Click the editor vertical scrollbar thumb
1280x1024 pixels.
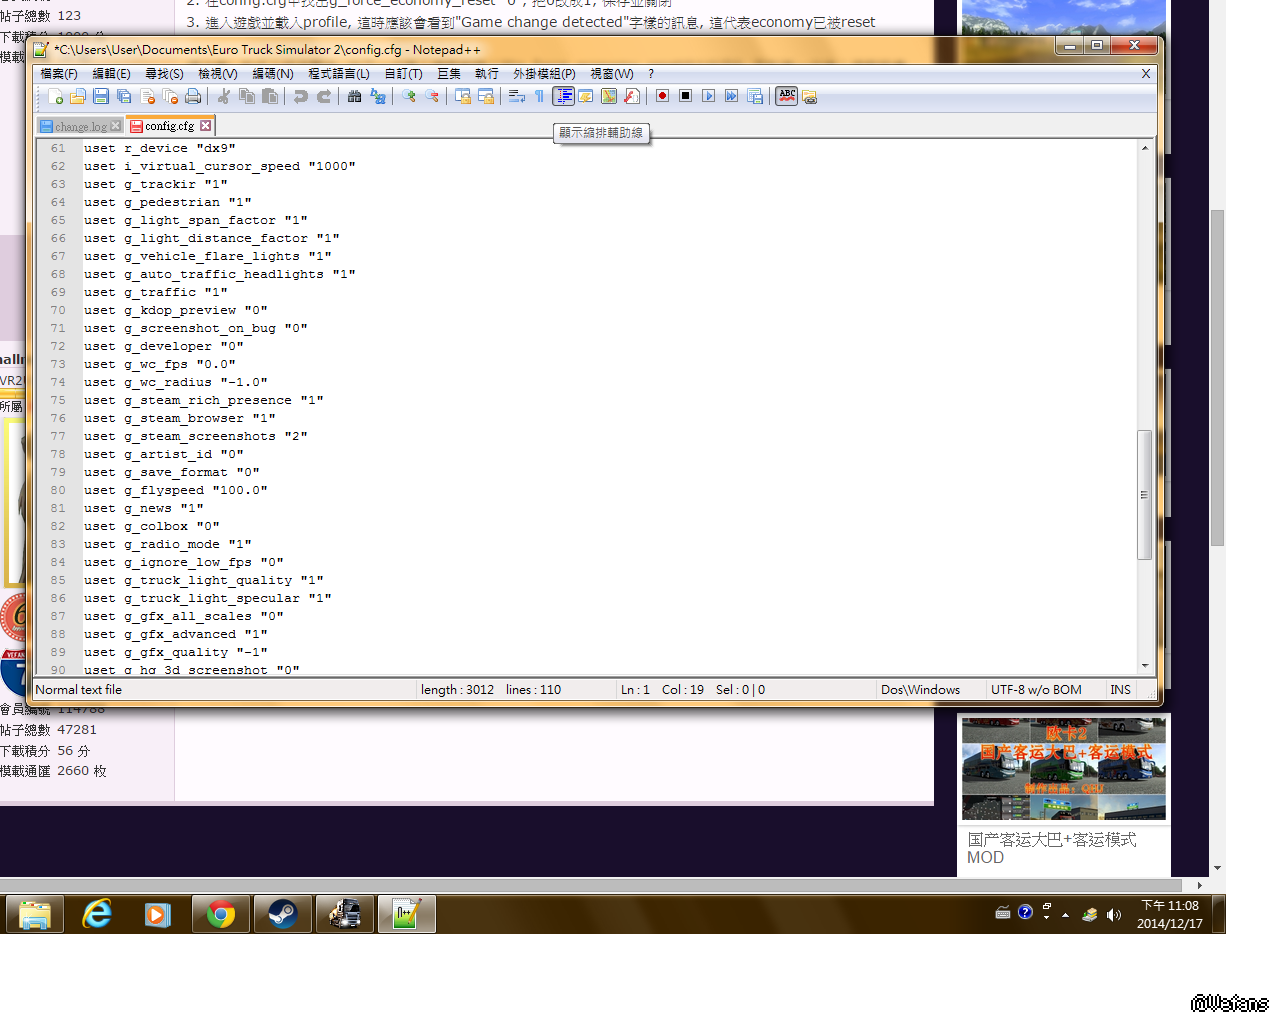[x=1144, y=495]
